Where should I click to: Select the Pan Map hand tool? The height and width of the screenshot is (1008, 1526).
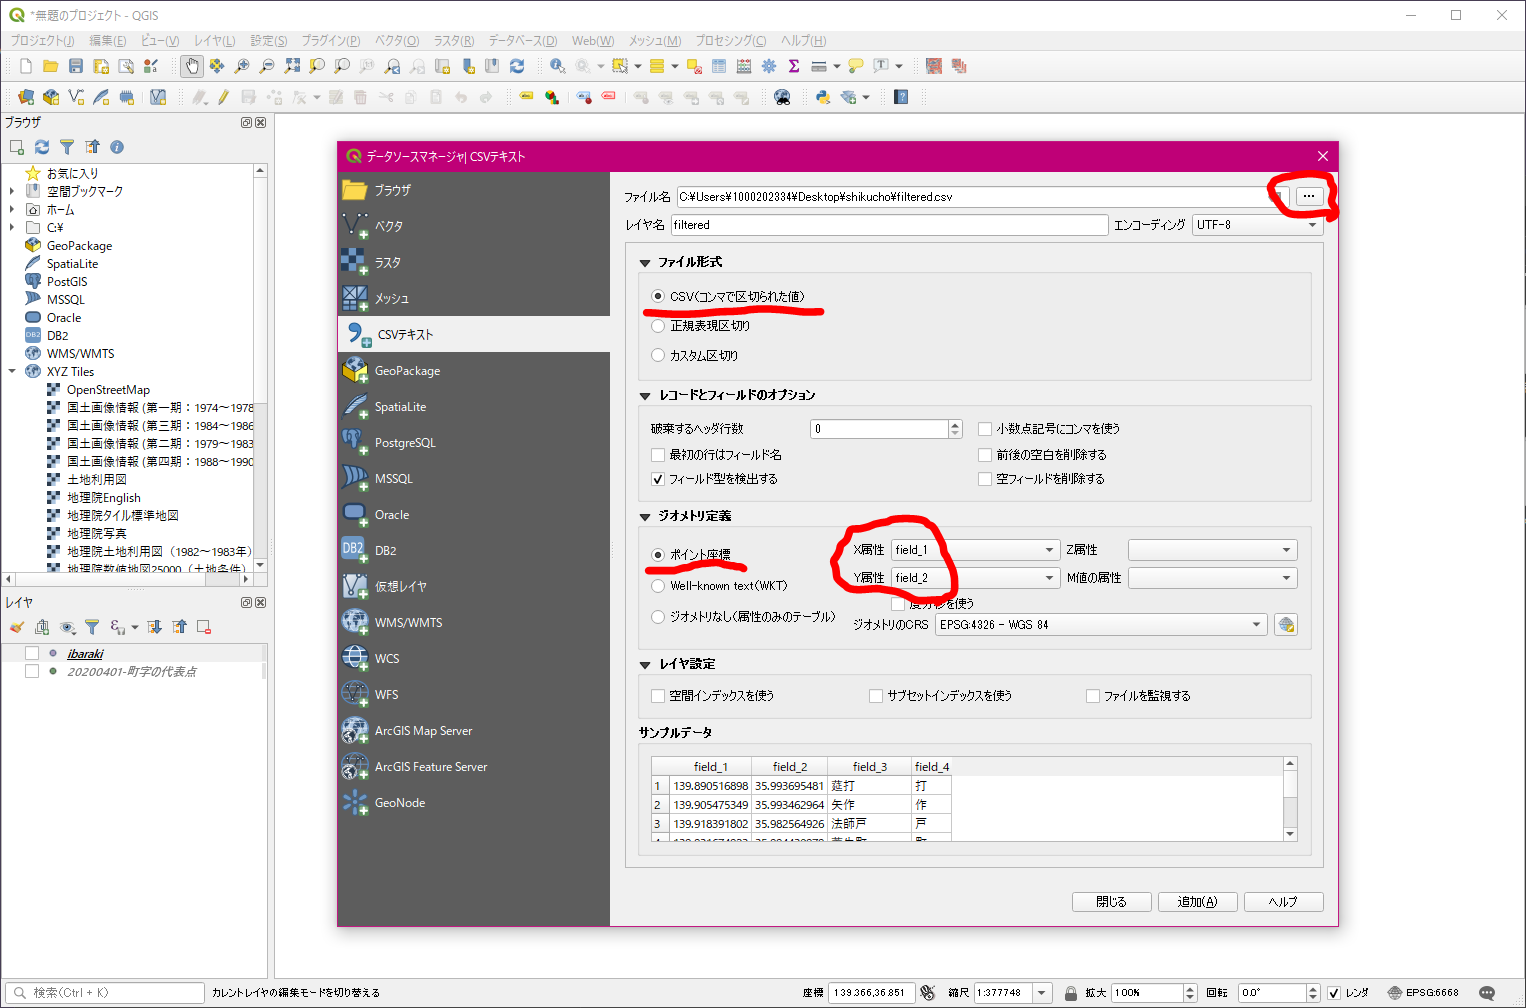pos(191,66)
